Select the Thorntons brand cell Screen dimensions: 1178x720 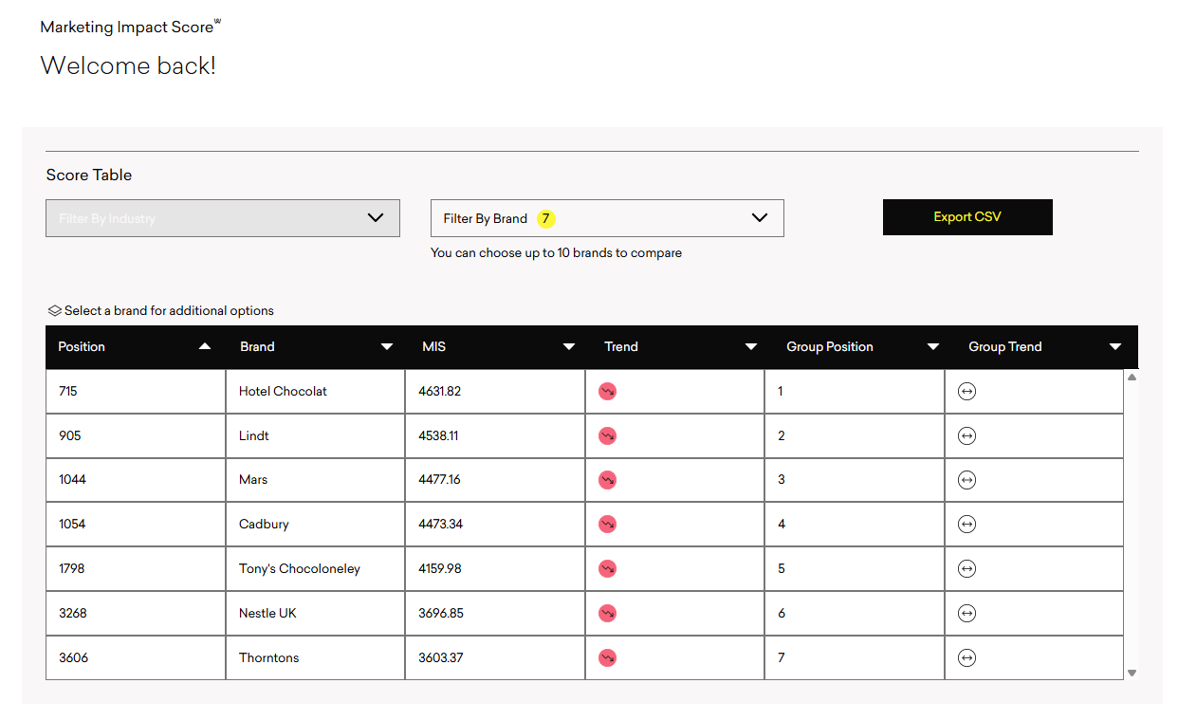(315, 658)
